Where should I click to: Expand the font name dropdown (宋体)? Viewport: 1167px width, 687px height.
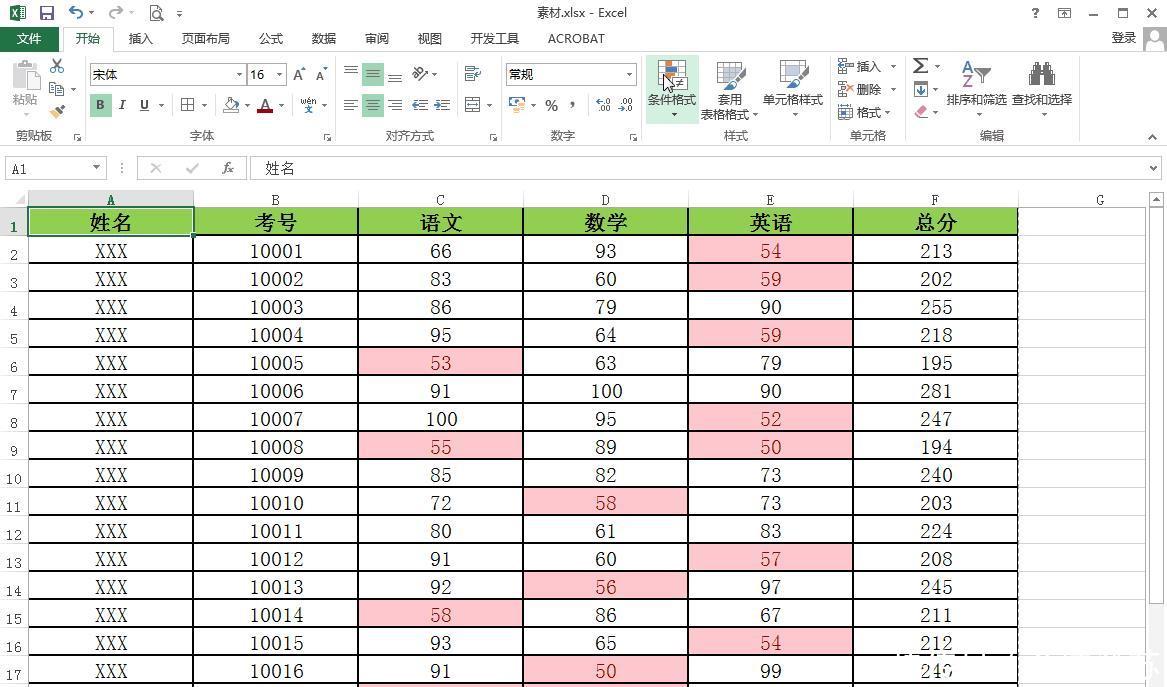pyautogui.click(x=239, y=75)
